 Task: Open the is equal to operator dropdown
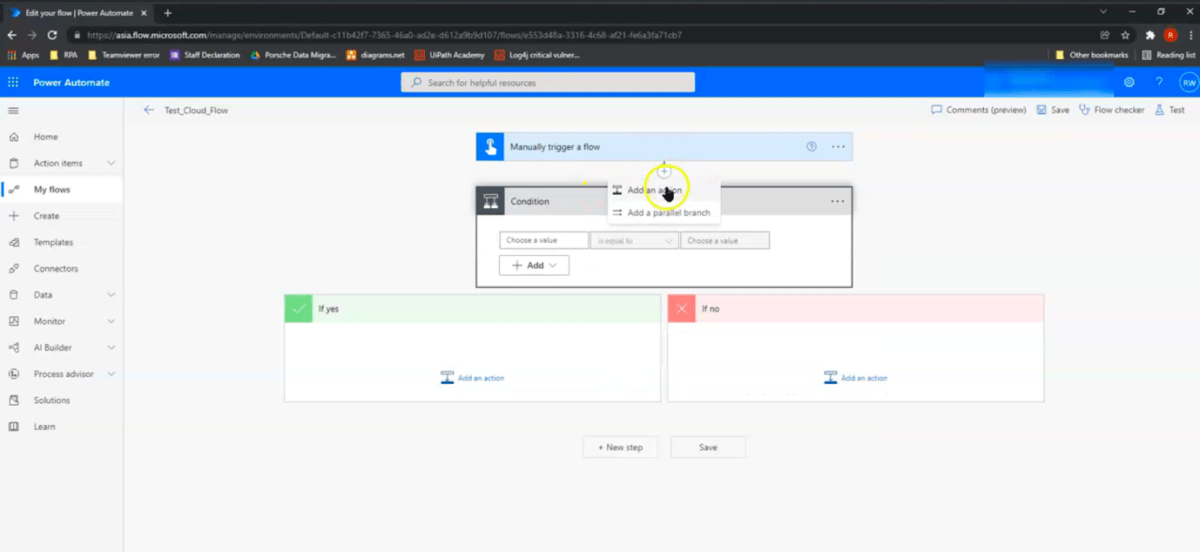pos(634,240)
